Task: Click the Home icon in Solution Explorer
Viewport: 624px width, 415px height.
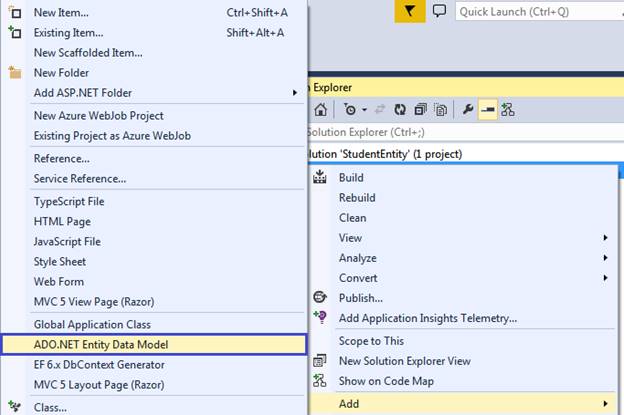Action: pyautogui.click(x=321, y=110)
